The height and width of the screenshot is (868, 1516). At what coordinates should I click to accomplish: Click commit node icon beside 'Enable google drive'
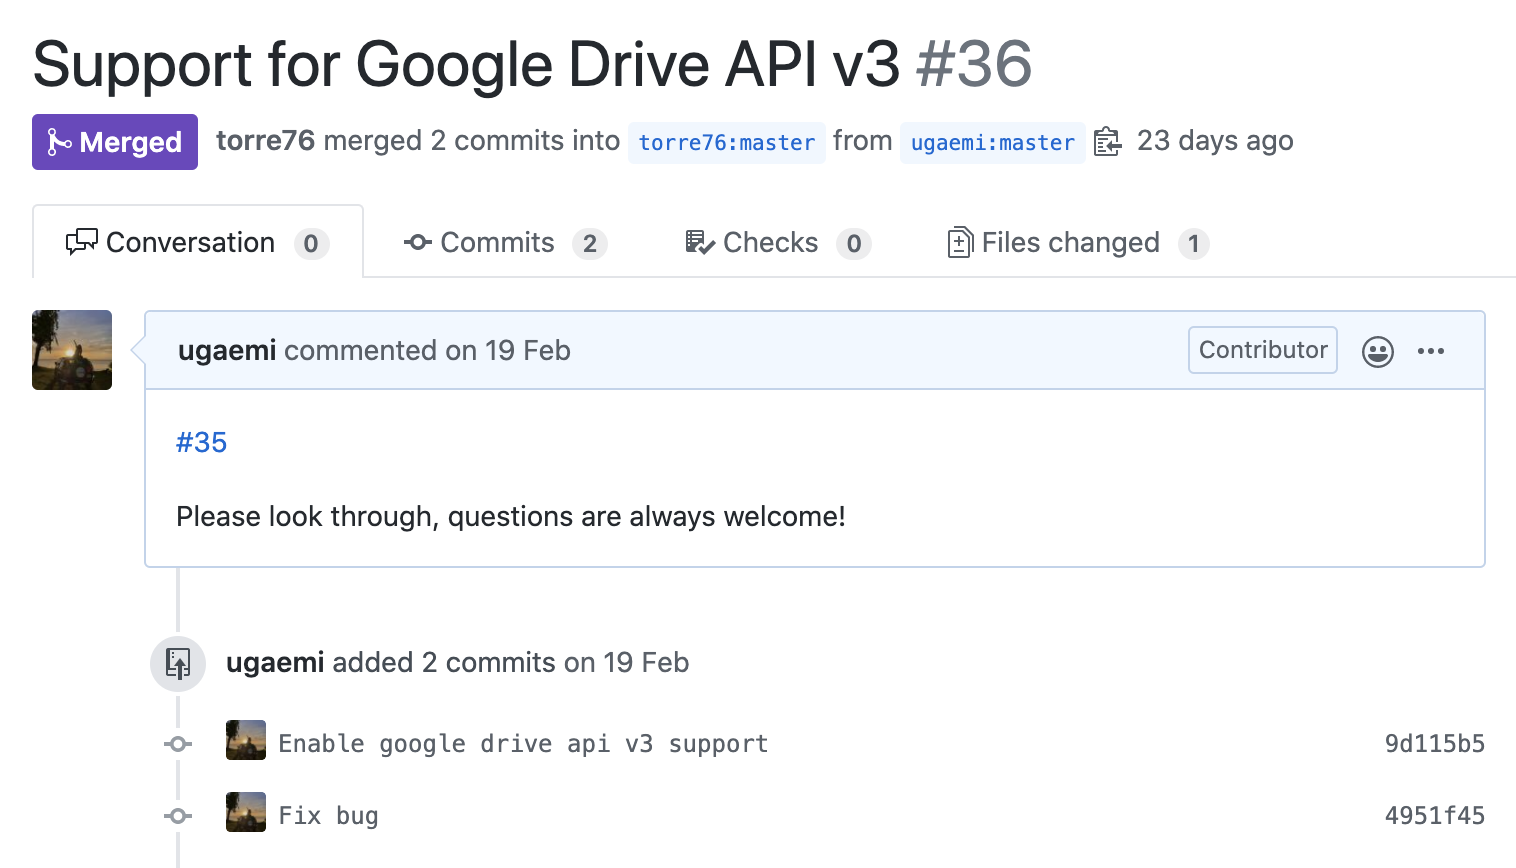(178, 744)
